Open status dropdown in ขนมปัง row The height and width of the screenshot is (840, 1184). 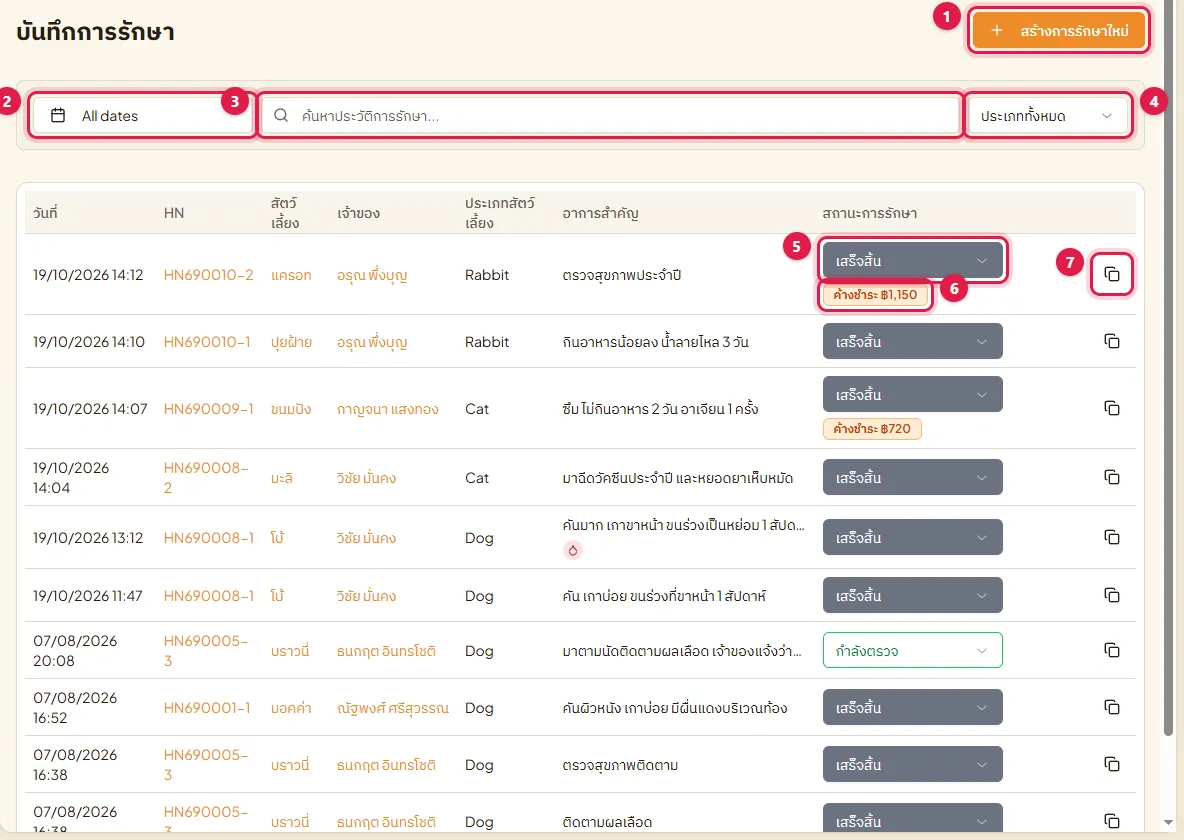point(912,394)
